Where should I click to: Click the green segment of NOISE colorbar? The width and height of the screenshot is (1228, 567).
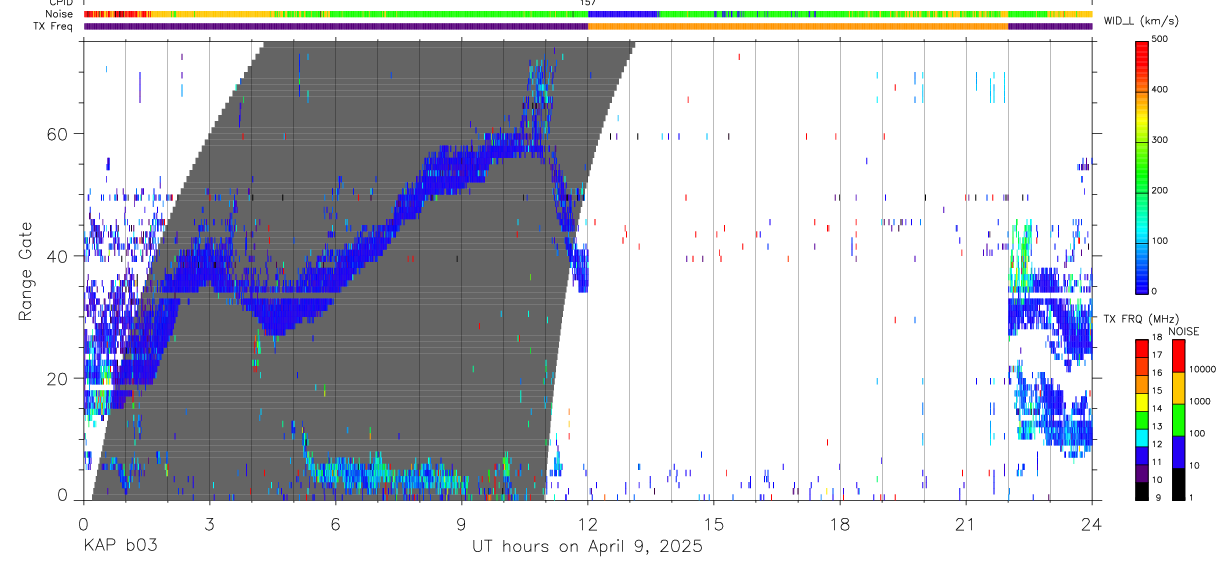(1179, 420)
